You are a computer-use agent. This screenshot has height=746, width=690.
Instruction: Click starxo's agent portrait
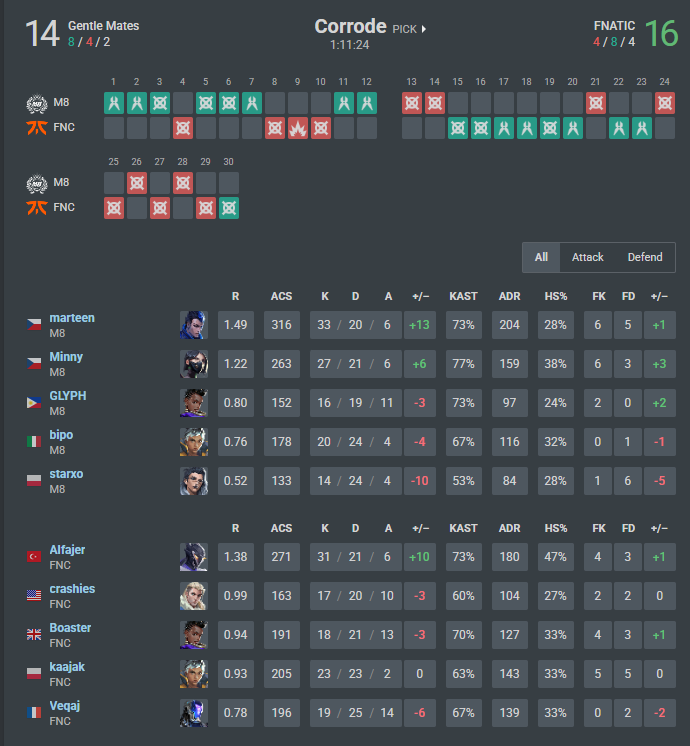tap(194, 481)
